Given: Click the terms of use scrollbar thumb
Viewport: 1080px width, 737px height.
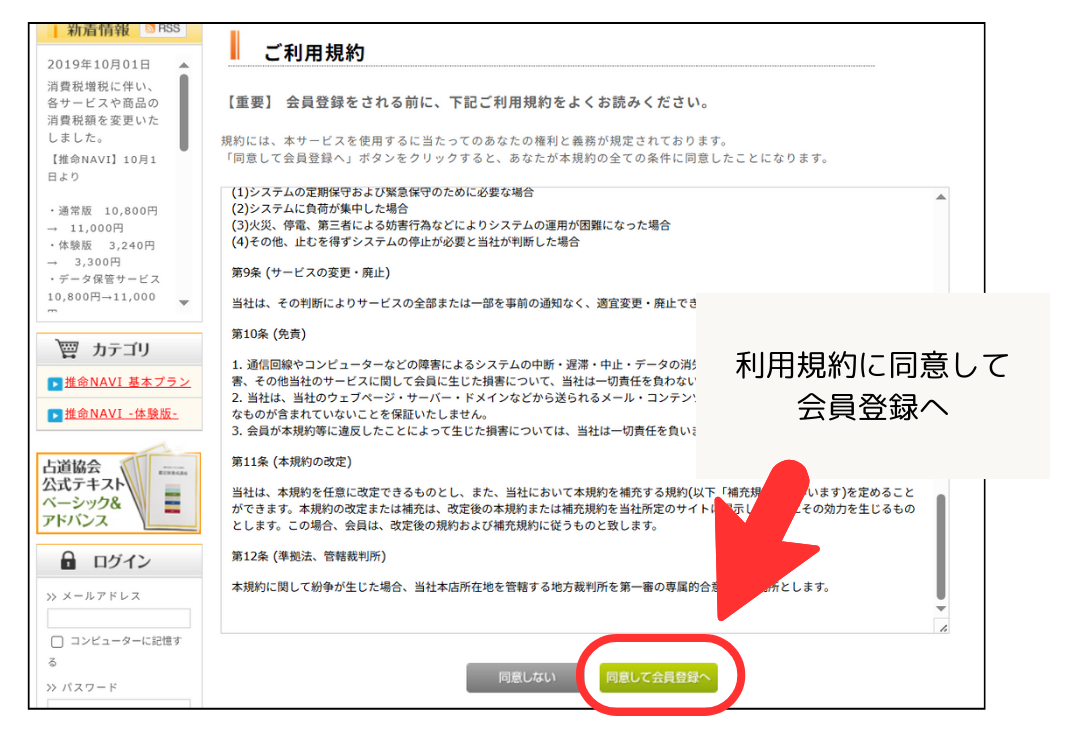Looking at the screenshot, I should point(940,545).
